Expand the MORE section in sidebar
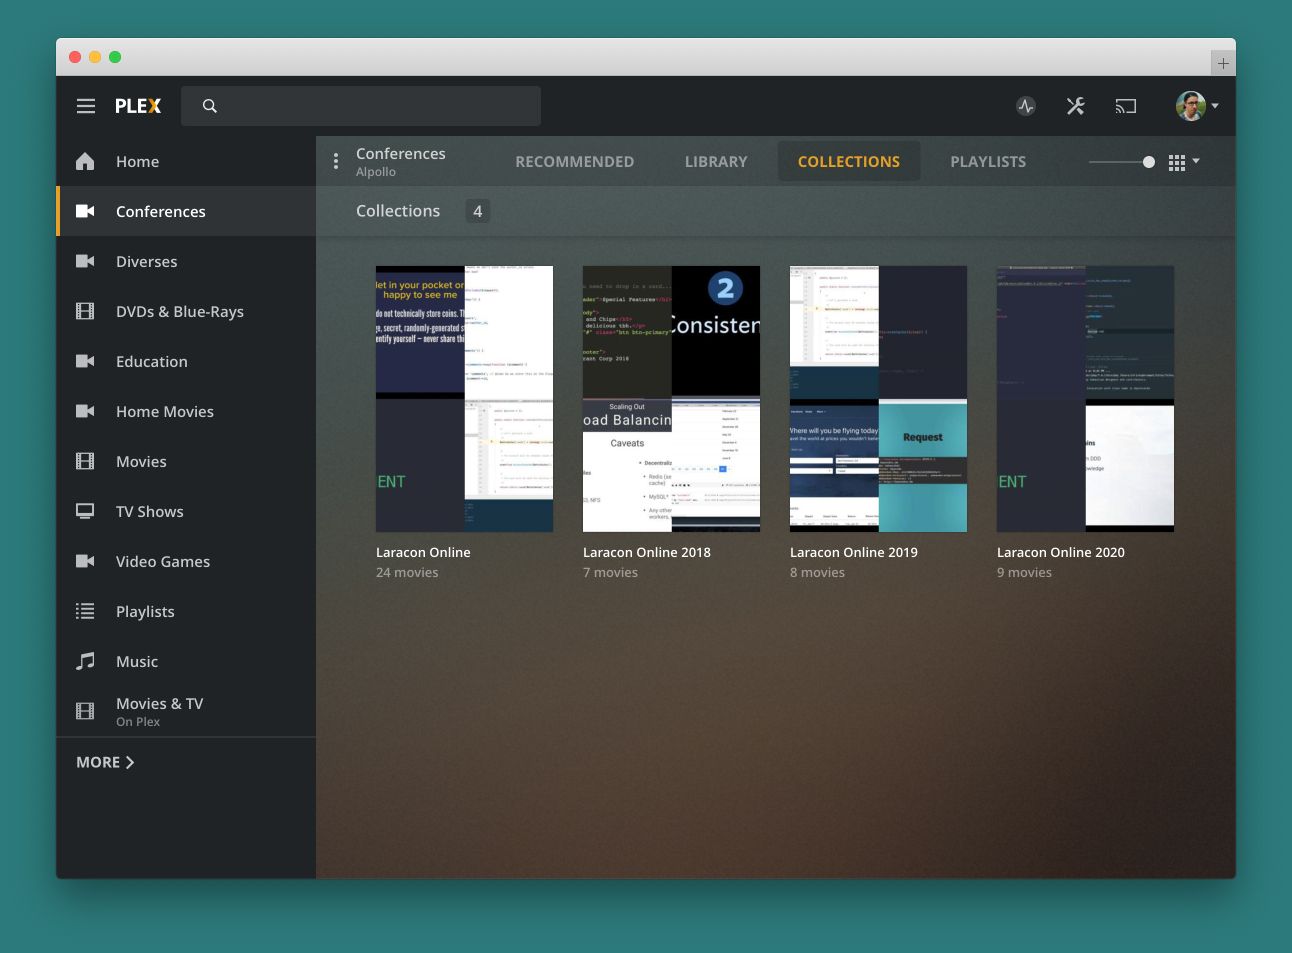 pyautogui.click(x=104, y=761)
